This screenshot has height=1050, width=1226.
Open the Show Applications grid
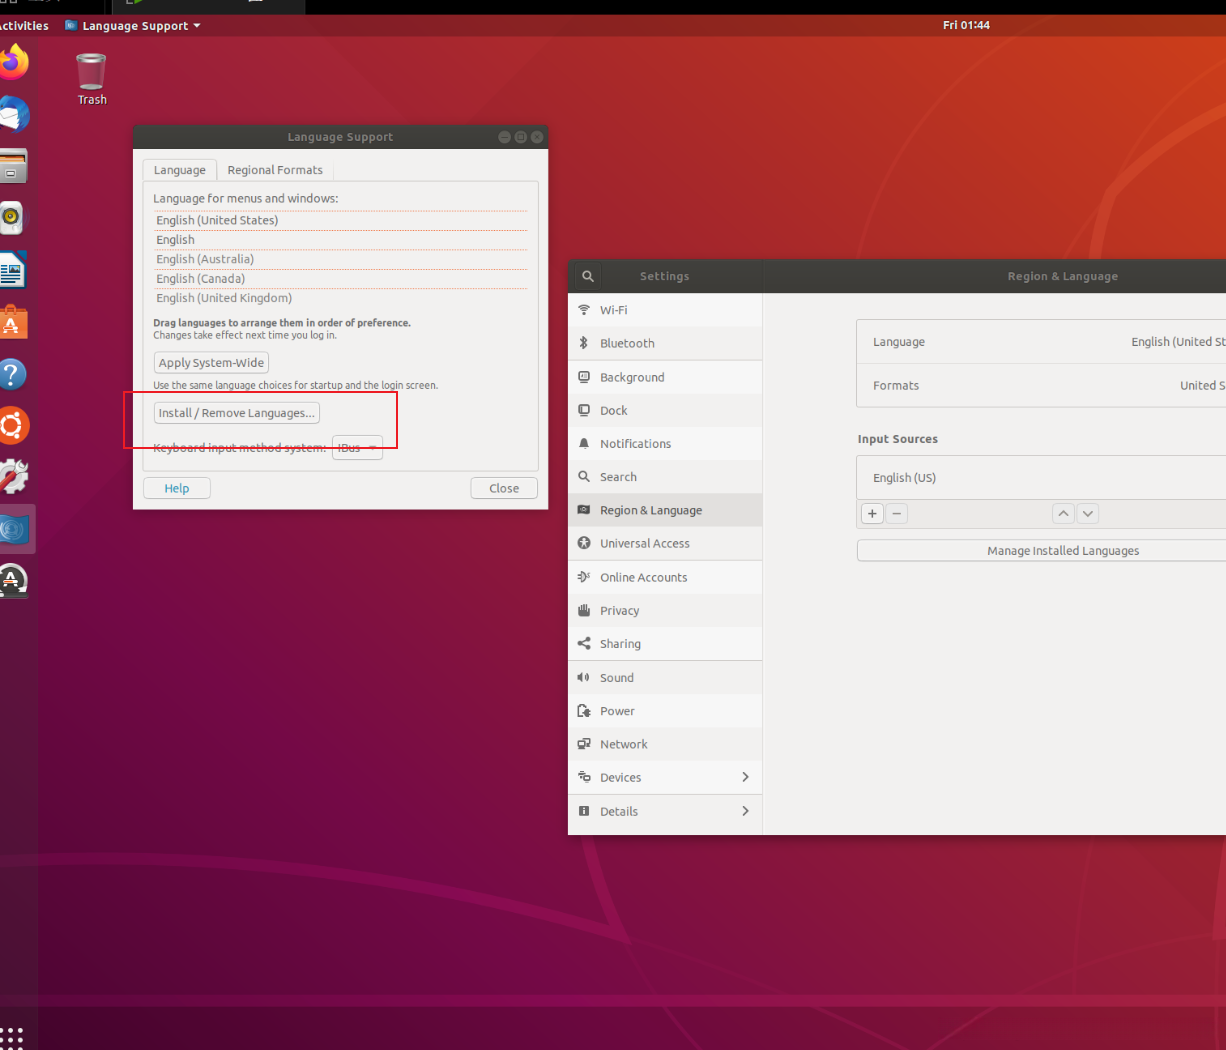(x=12, y=1037)
